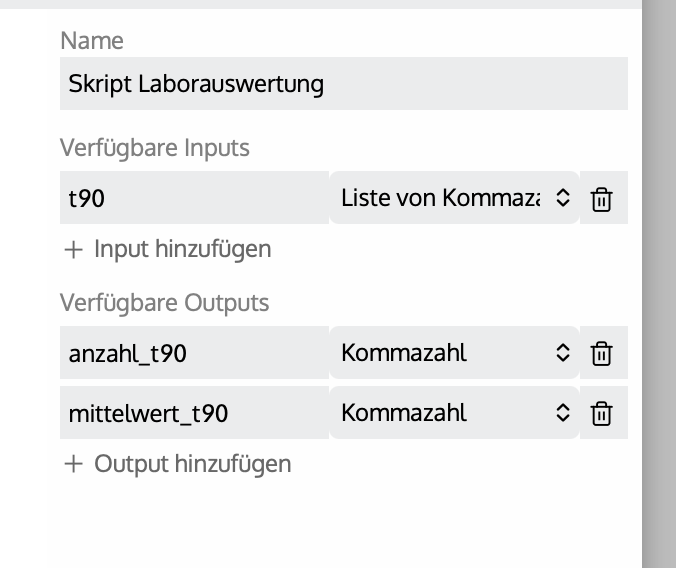Click up-down chevron in mittelwert_t90 type selector
676x568 pixels.
click(x=562, y=413)
